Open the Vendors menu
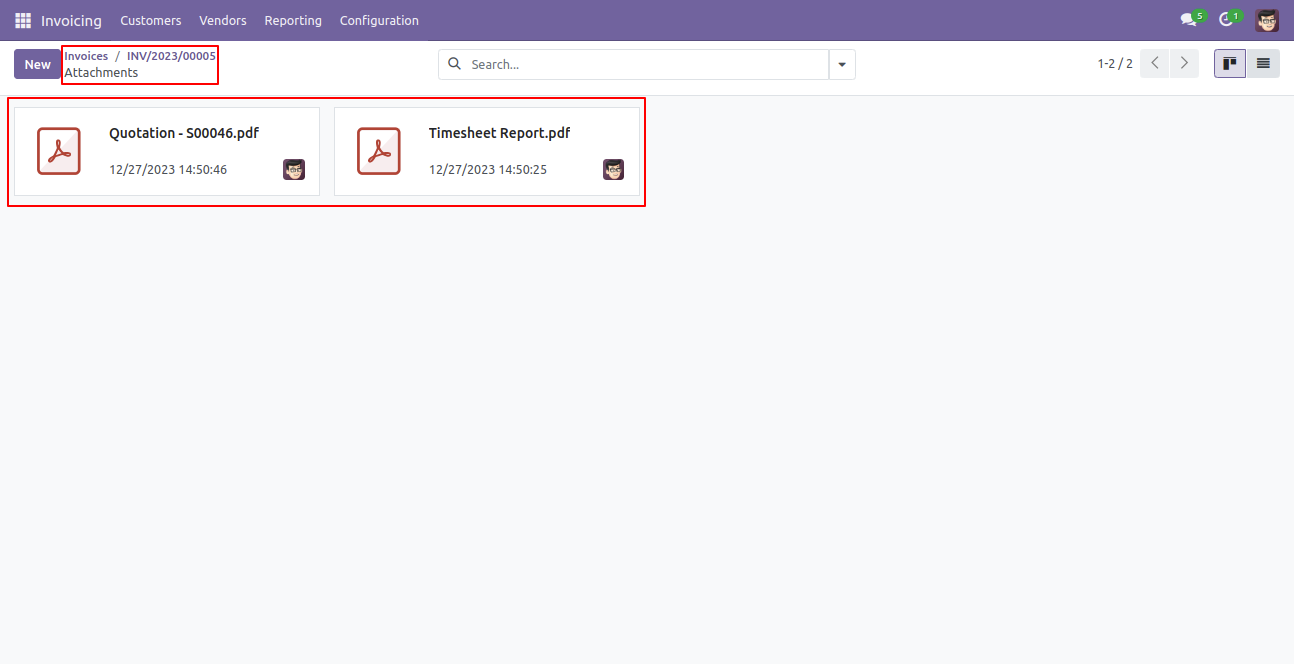Viewport: 1294px width, 664px height. coord(223,20)
